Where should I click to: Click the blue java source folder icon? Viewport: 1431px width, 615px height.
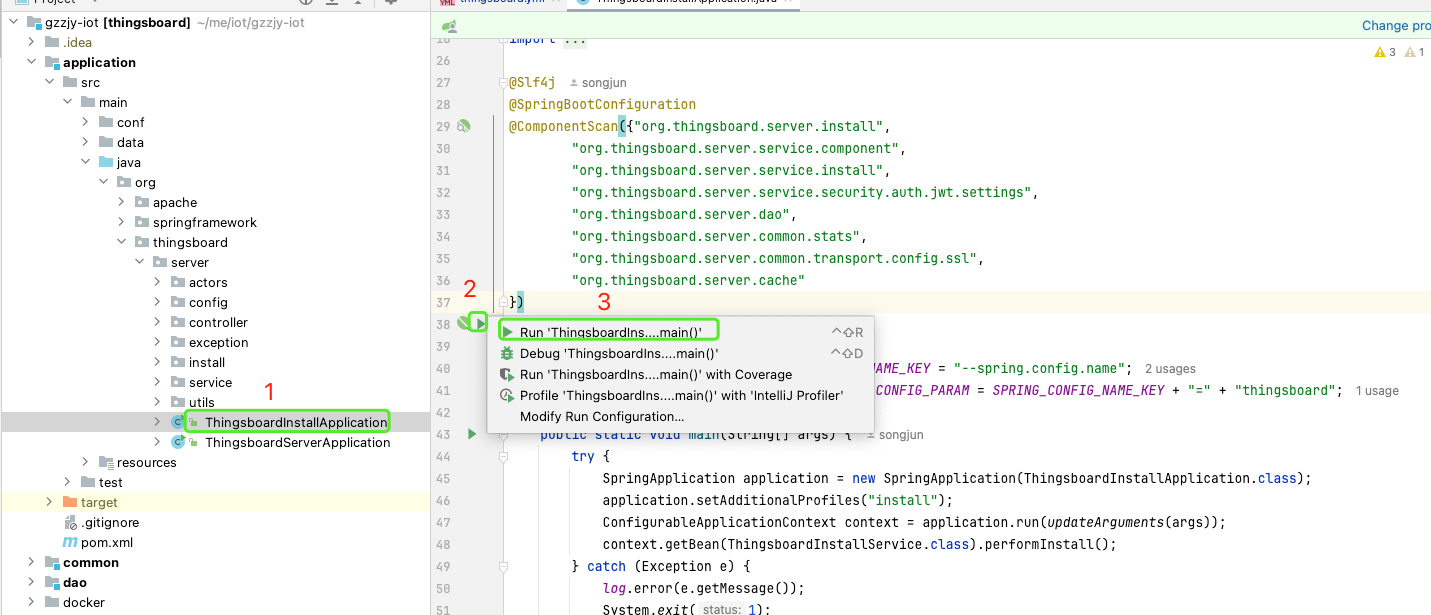coord(106,162)
